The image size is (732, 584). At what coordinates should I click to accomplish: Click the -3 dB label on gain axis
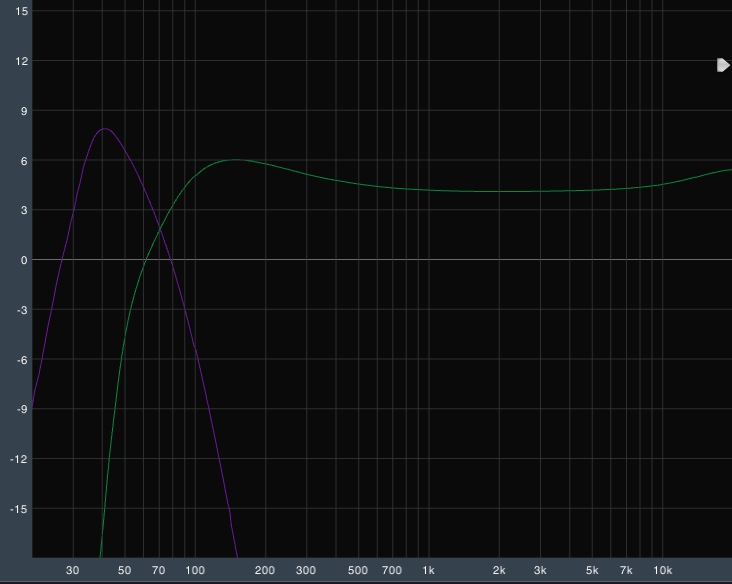[22, 310]
